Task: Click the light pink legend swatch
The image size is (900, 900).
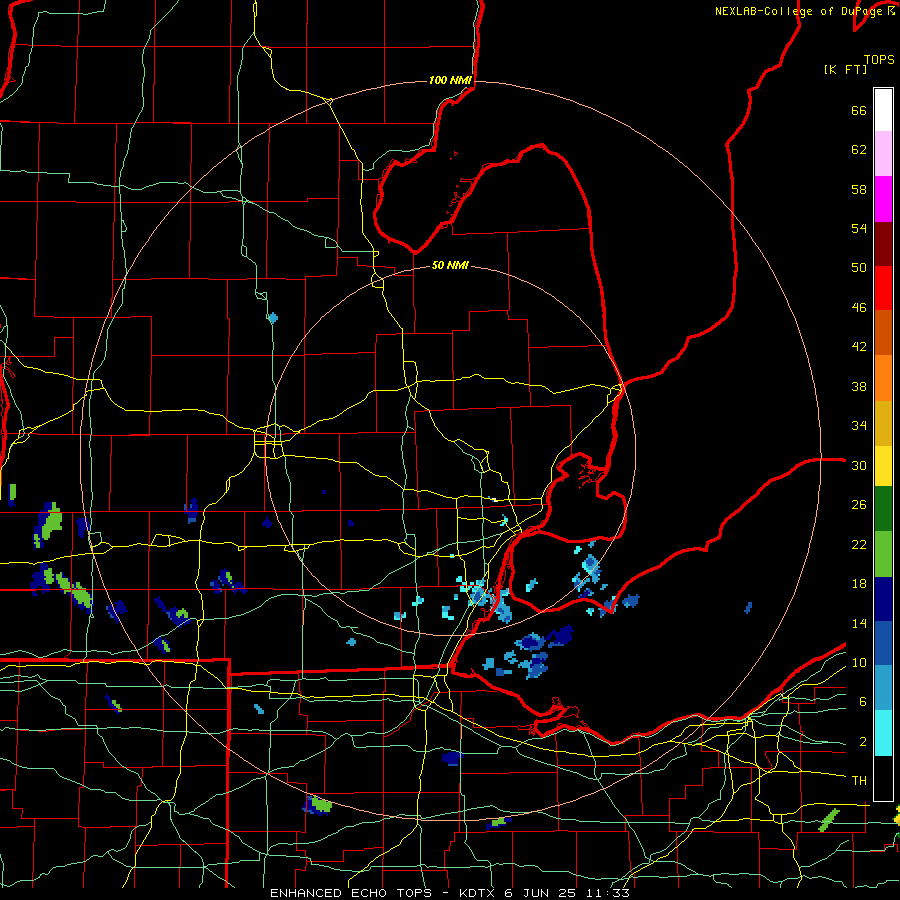Action: (x=883, y=154)
